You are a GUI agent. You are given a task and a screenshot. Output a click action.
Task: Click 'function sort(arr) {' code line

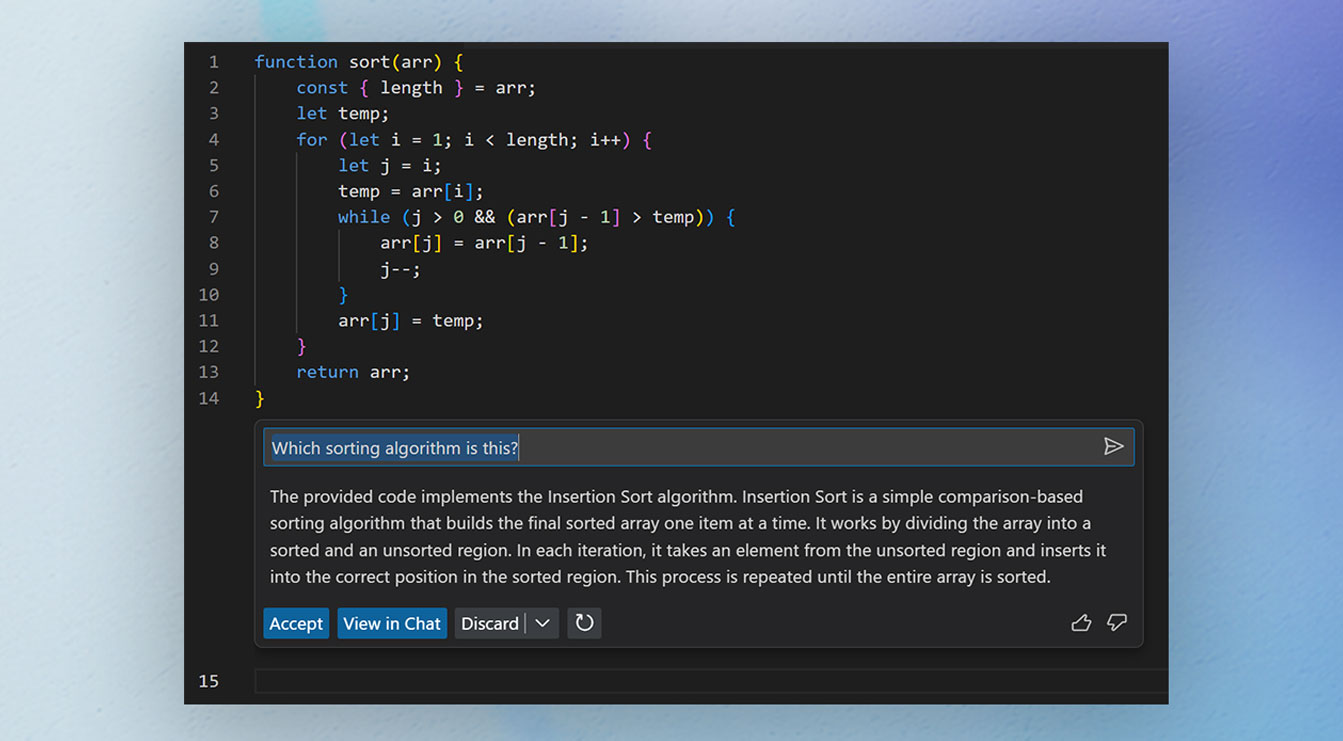coord(359,62)
